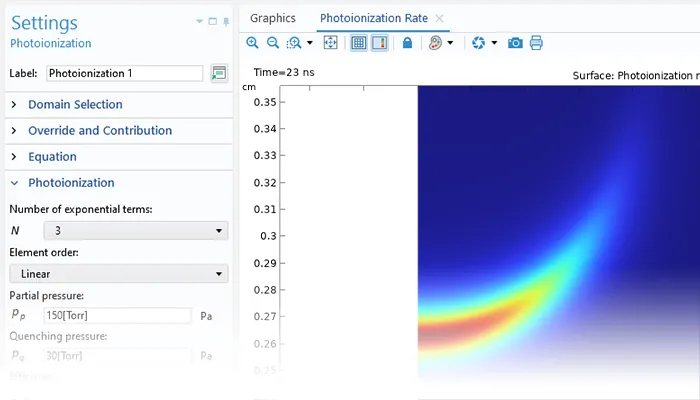
Task: Take a snapshot with the camera icon
Action: click(x=515, y=43)
